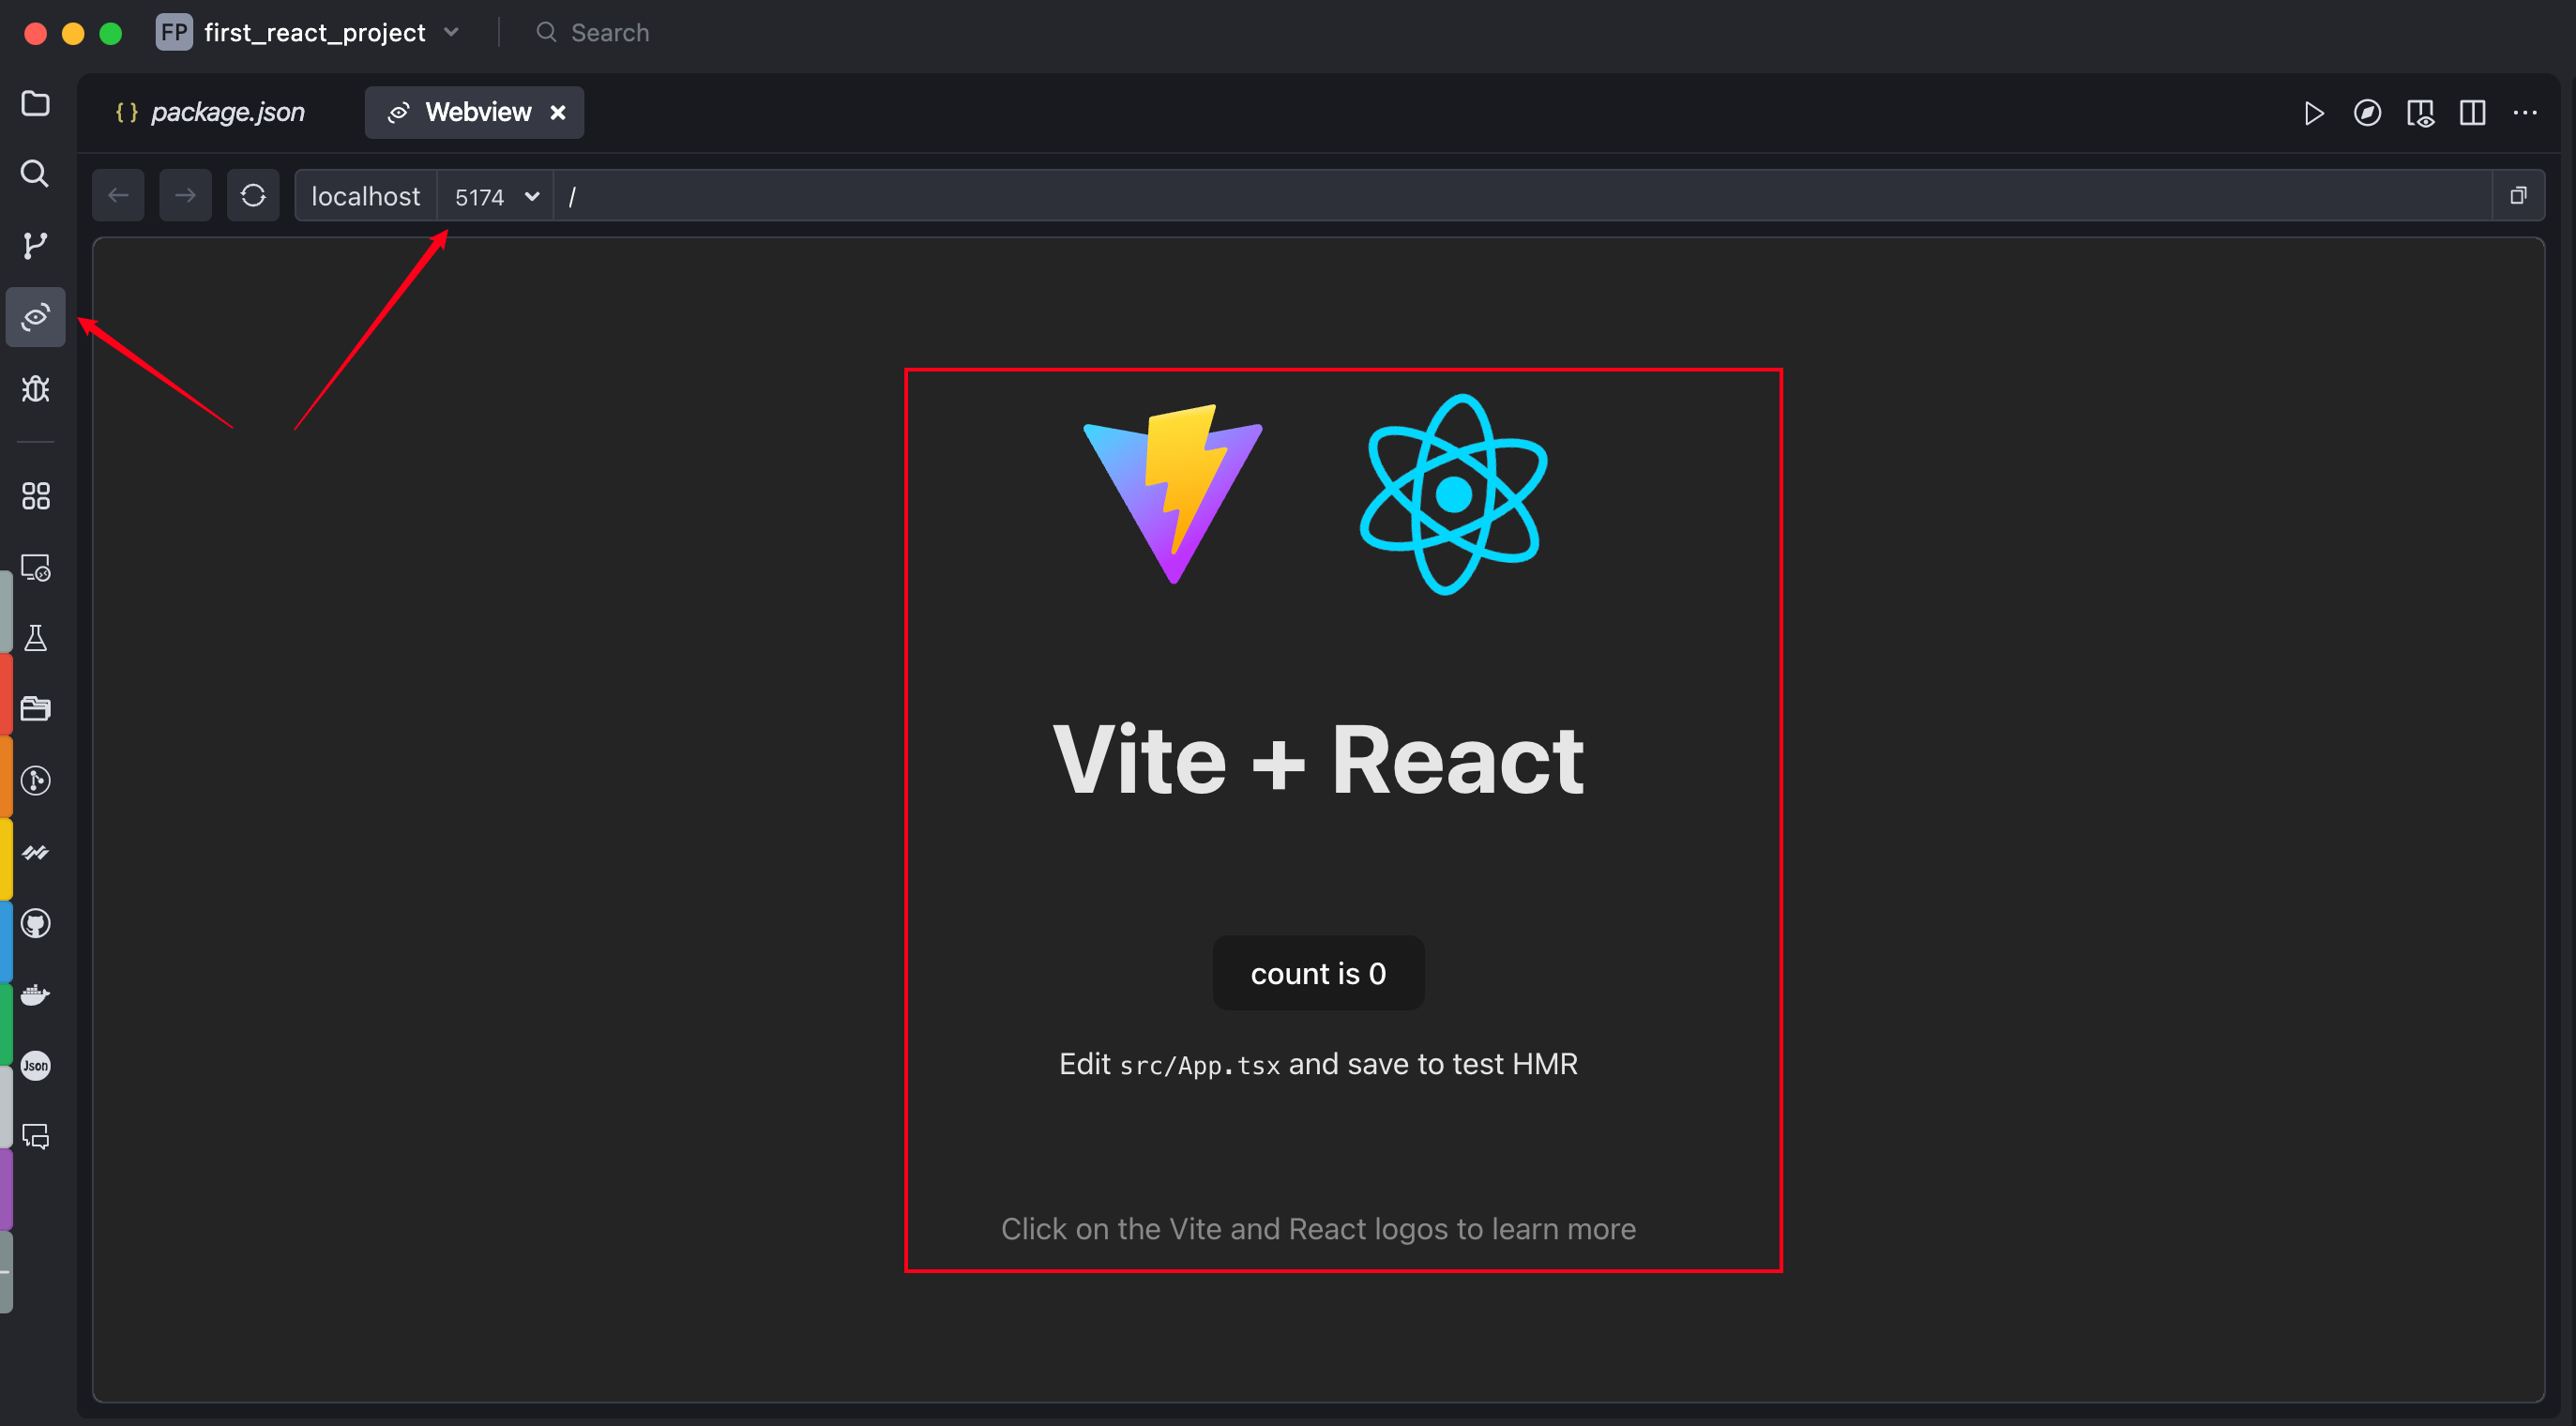Image resolution: width=2576 pixels, height=1426 pixels.
Task: Open the extensions grid icon
Action: [35, 496]
